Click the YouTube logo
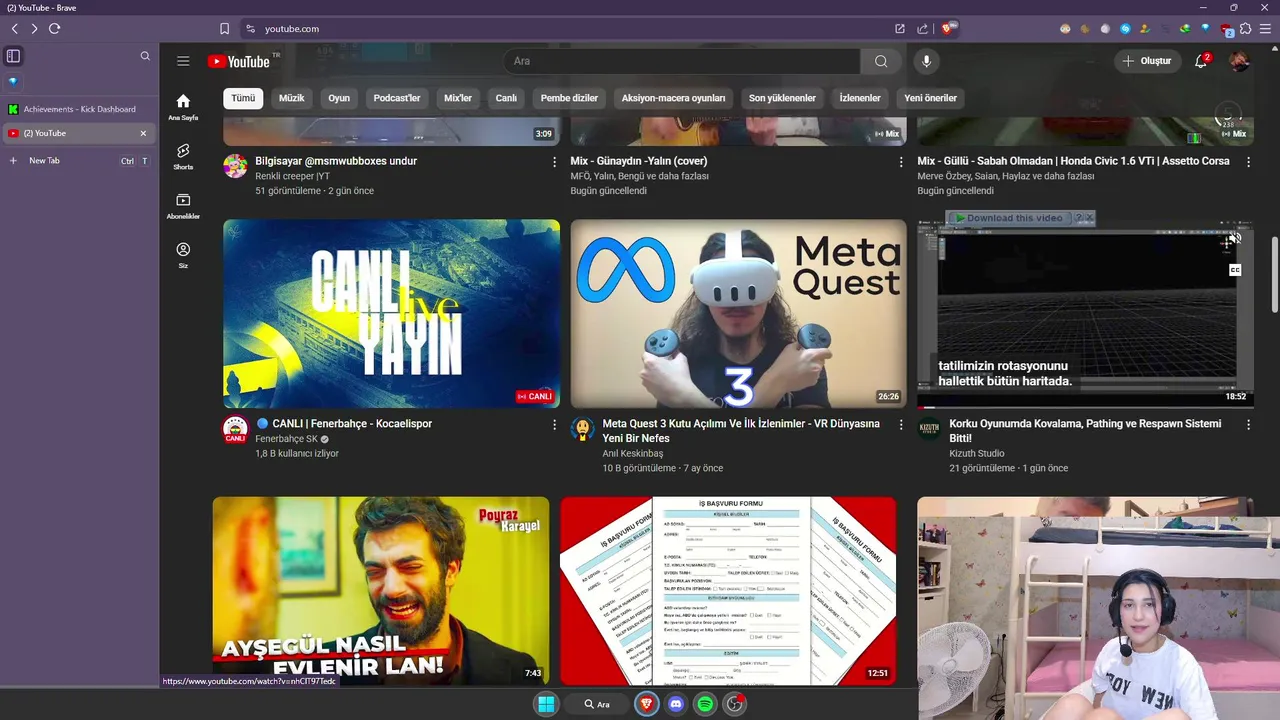This screenshot has width=1280, height=720. pyautogui.click(x=239, y=61)
